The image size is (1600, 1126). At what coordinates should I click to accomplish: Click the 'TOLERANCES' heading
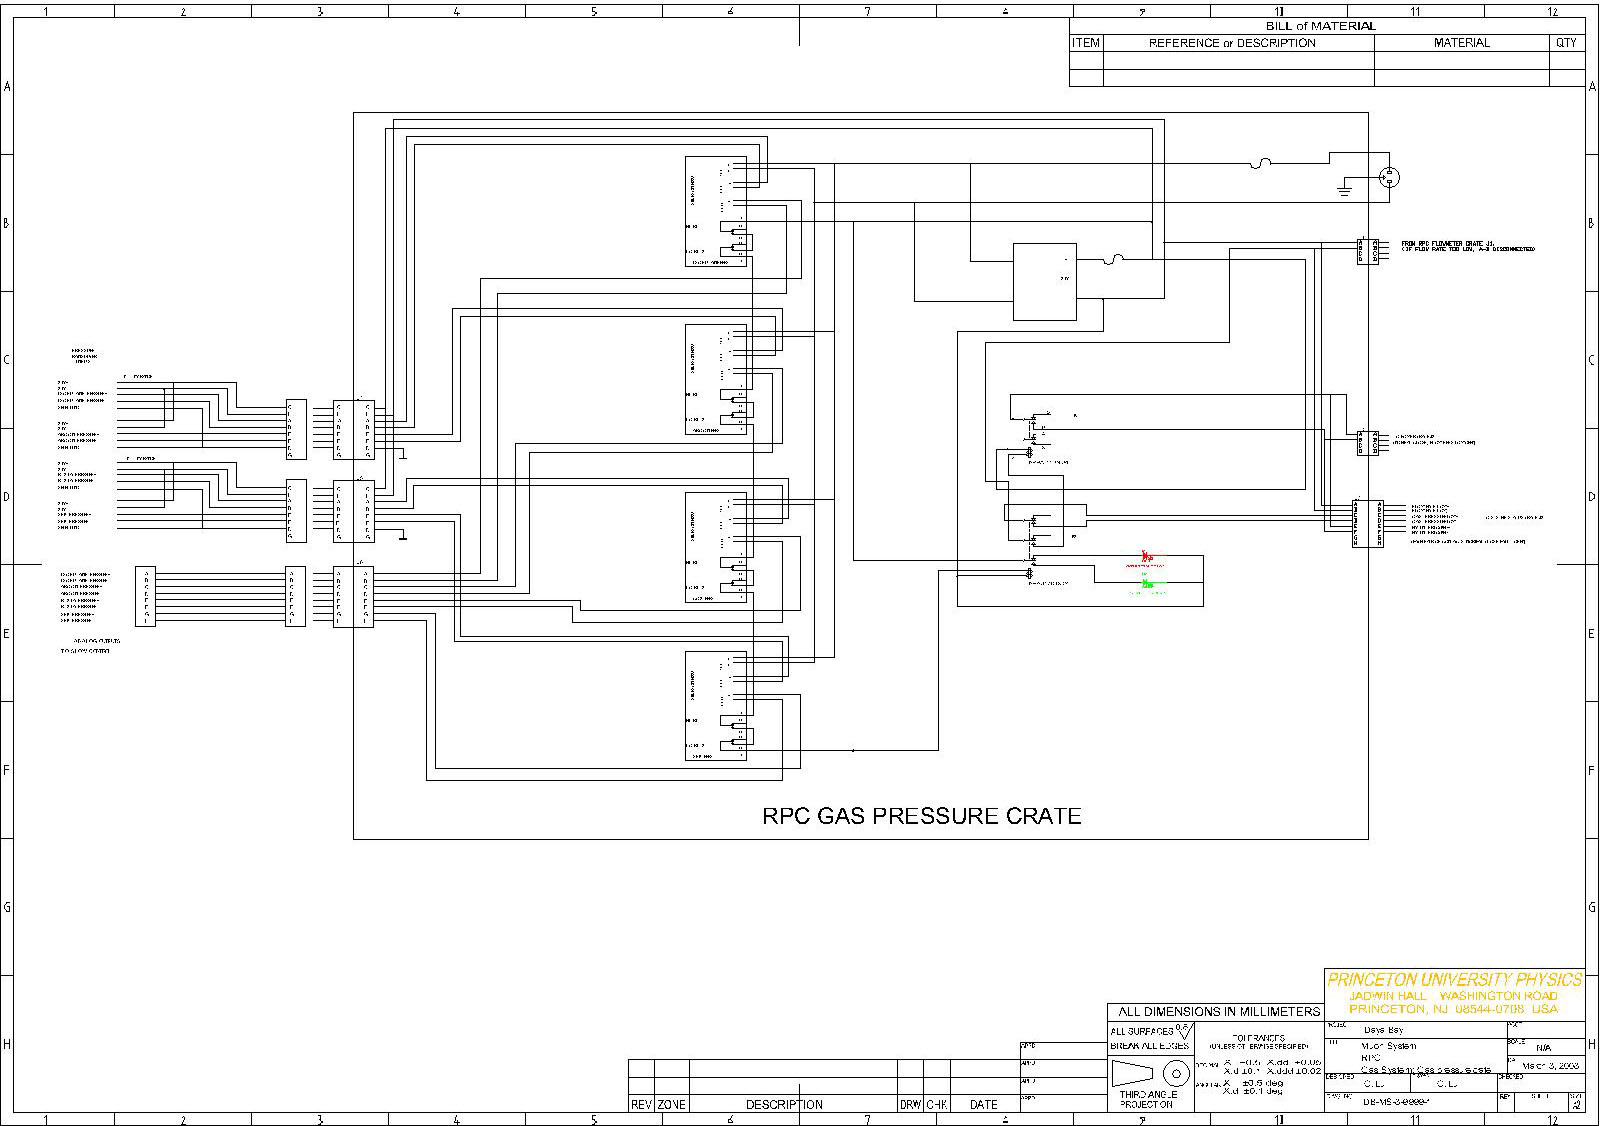(x=1260, y=1038)
